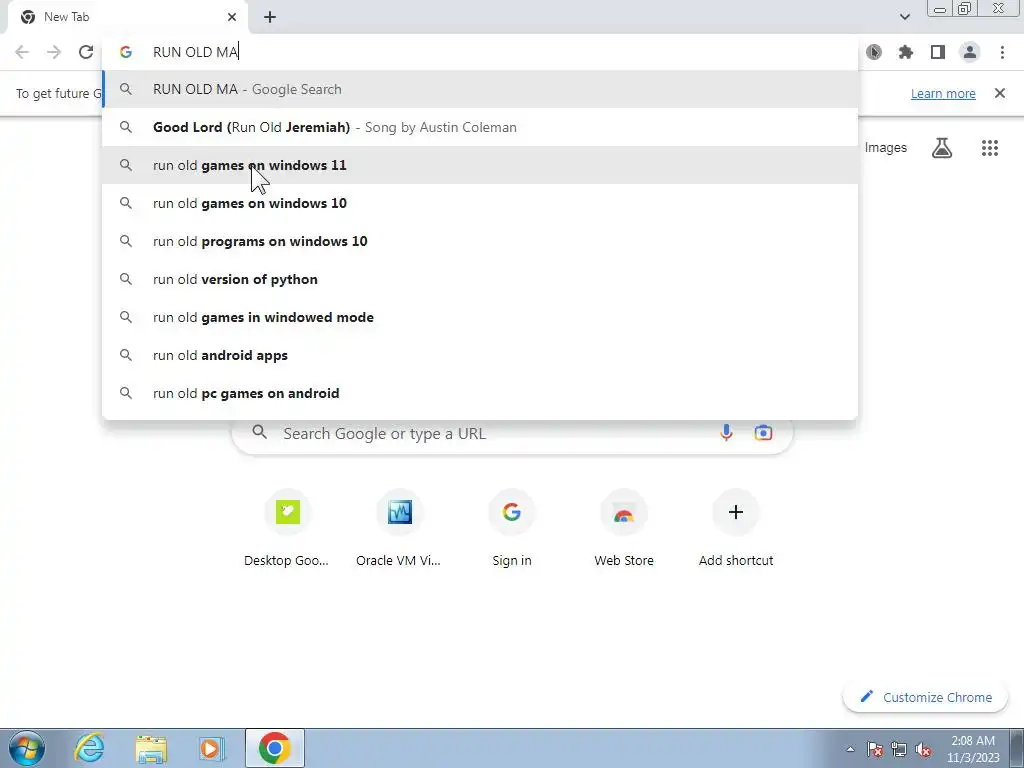Launch Internet Explorer from taskbar
This screenshot has width=1024, height=768.
coord(89,748)
